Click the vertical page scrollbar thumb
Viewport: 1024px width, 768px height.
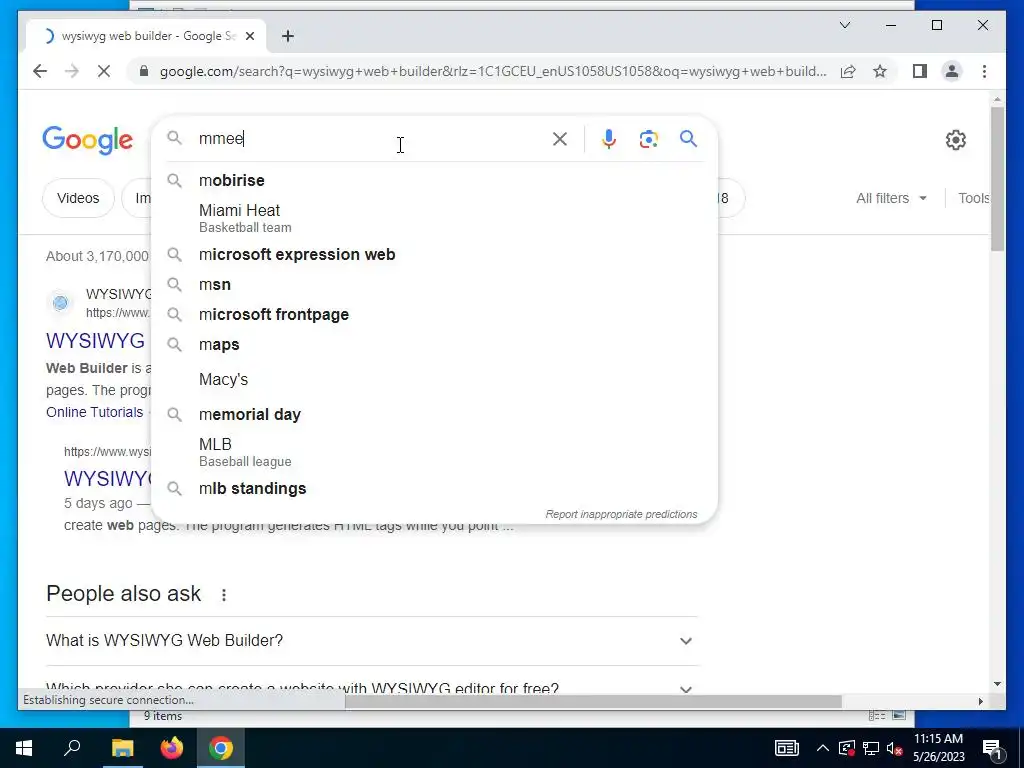pyautogui.click(x=997, y=178)
